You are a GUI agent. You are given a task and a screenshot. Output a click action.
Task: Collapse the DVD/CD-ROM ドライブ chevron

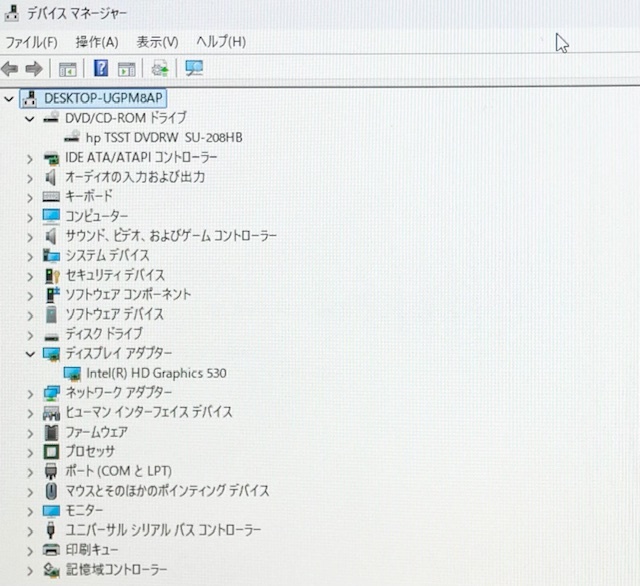coord(29,119)
